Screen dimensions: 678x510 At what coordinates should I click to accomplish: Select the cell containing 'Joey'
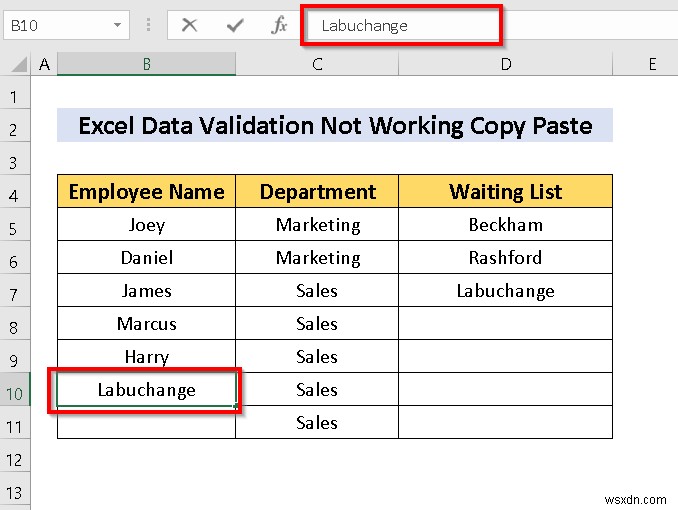click(x=147, y=224)
